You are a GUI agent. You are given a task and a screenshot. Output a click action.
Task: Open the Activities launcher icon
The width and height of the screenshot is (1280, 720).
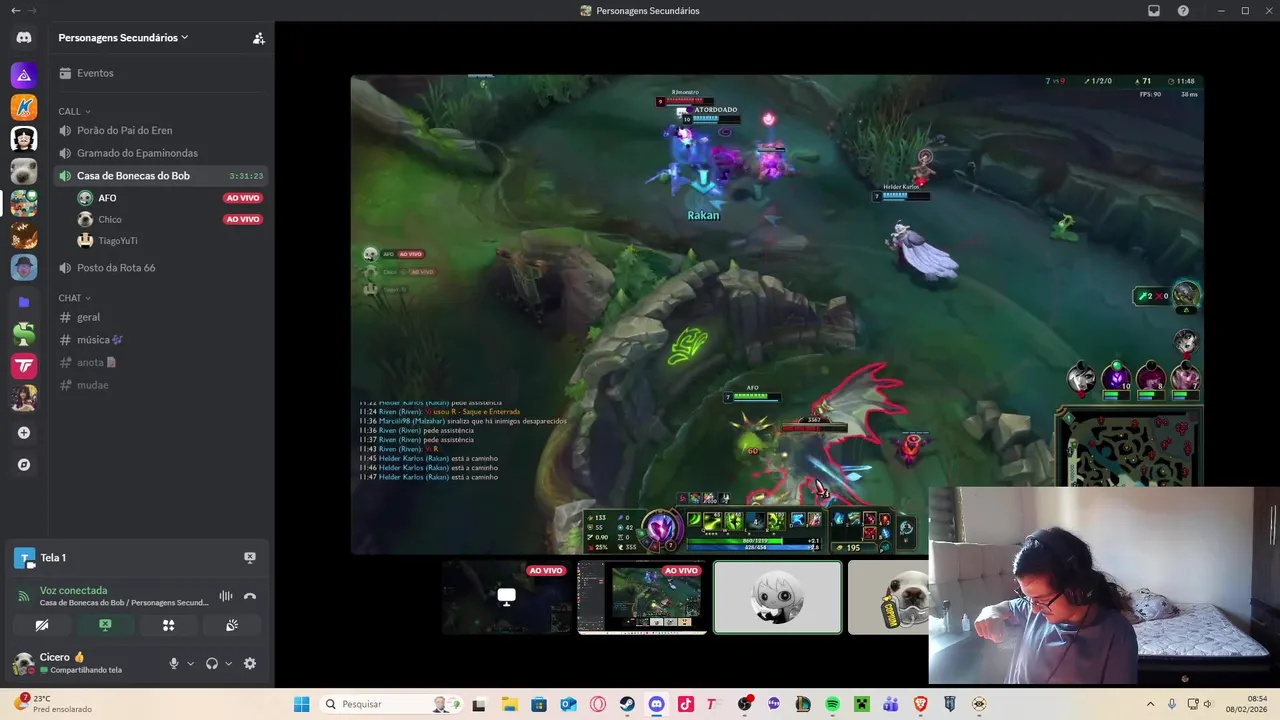tap(168, 625)
